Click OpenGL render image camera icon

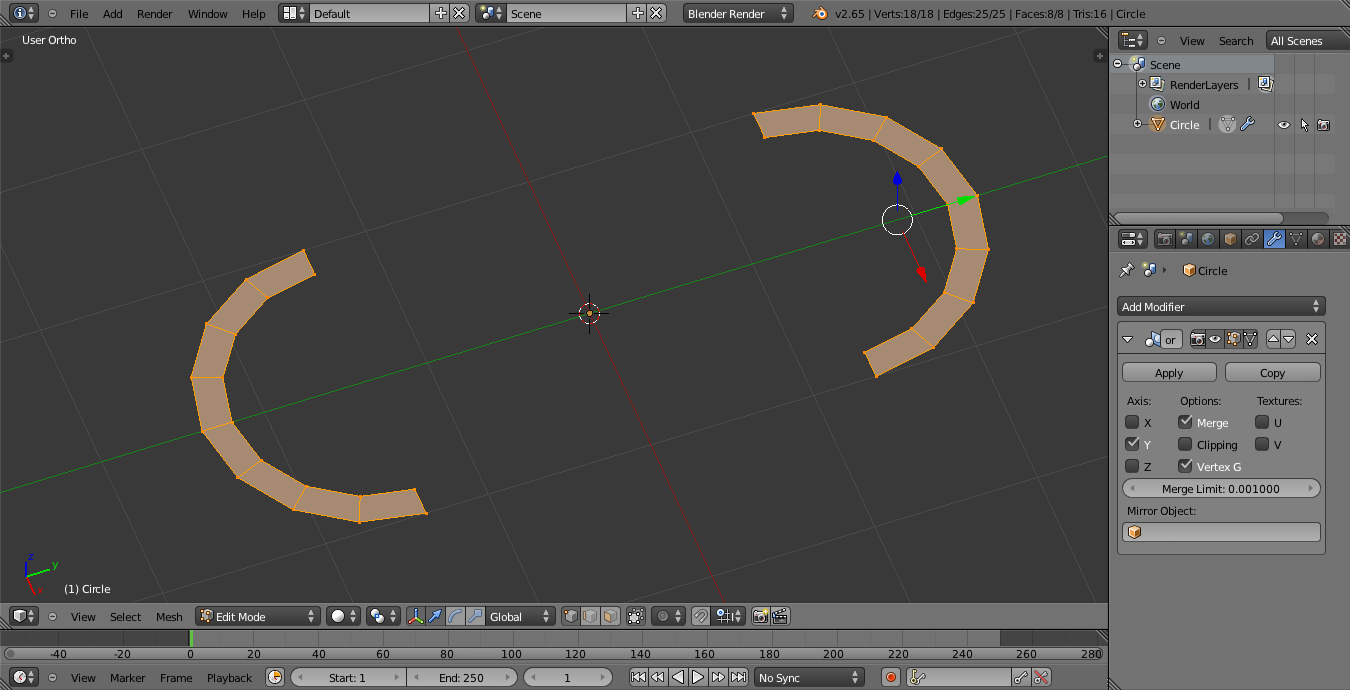coord(761,616)
